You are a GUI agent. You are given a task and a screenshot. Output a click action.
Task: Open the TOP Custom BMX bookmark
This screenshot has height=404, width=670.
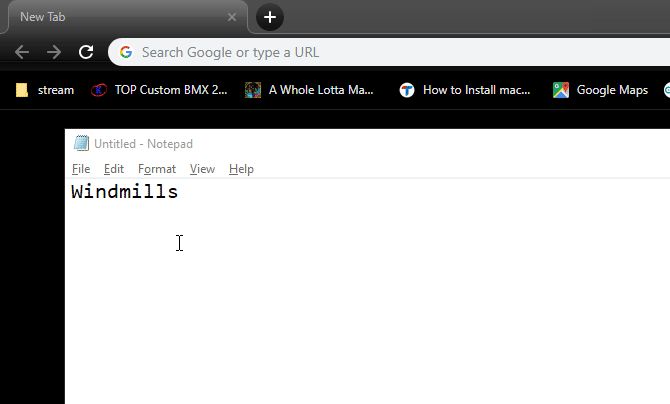coord(159,90)
